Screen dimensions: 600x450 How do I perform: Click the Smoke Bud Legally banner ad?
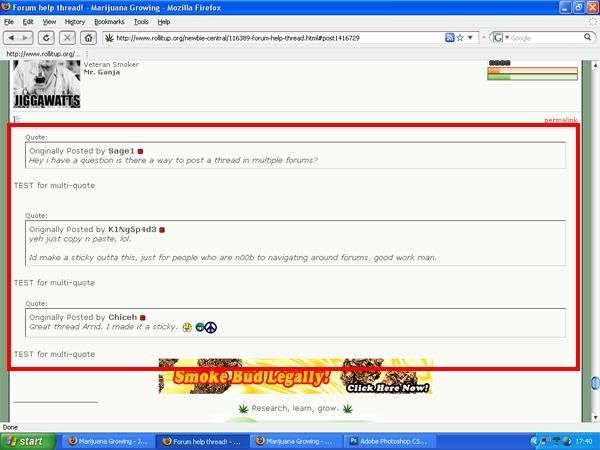pyautogui.click(x=295, y=376)
